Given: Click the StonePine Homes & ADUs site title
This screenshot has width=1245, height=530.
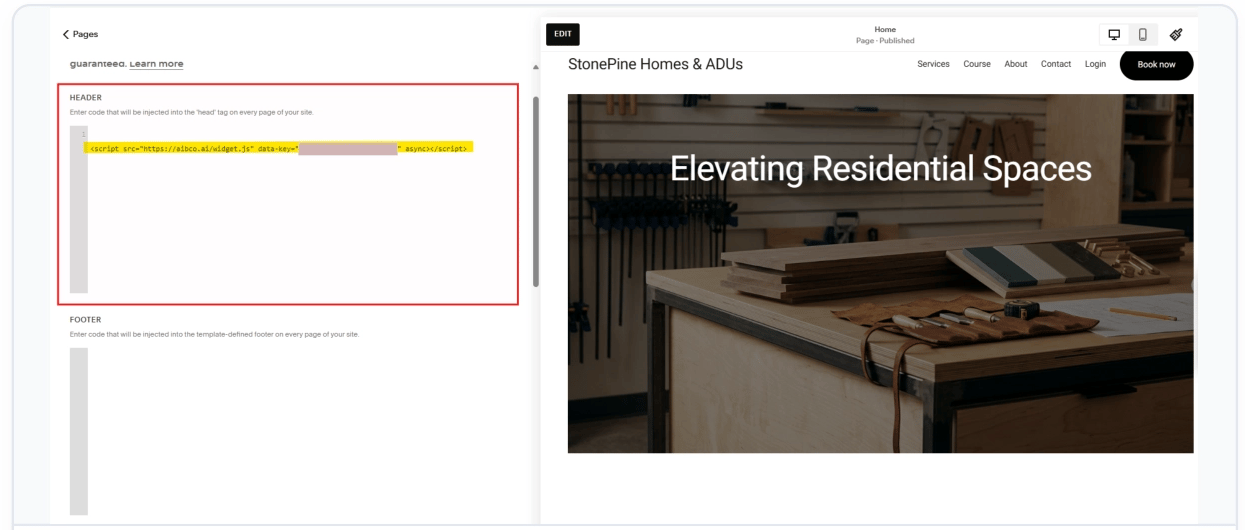Looking at the screenshot, I should (x=655, y=64).
